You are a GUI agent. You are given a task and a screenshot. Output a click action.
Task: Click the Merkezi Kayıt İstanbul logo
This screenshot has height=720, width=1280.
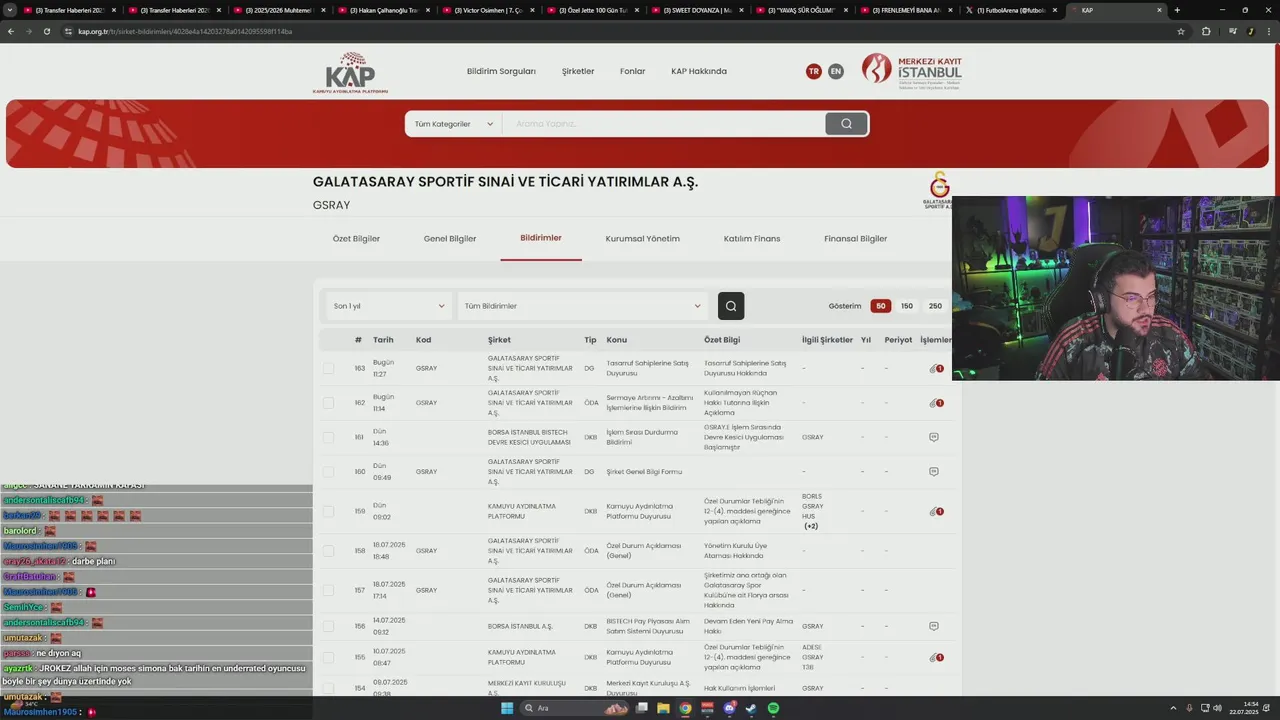912,72
